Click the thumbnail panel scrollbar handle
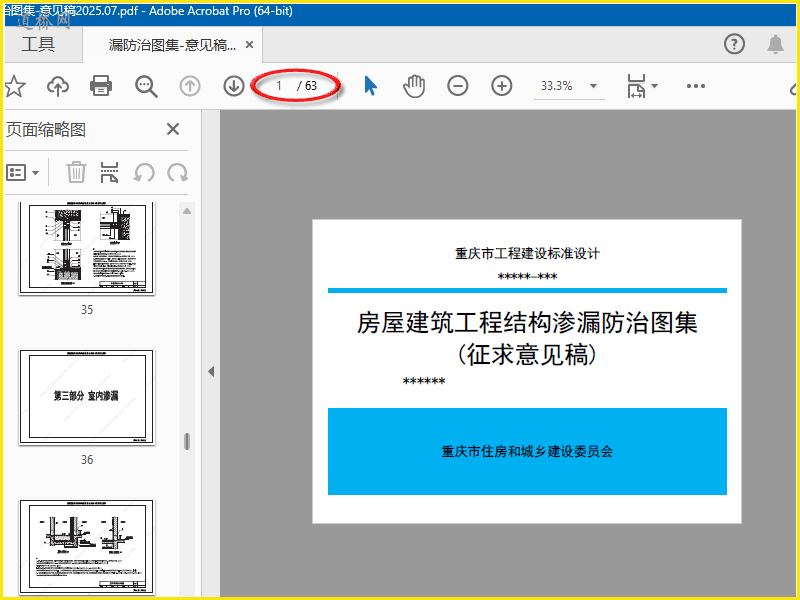Image resolution: width=800 pixels, height=600 pixels. pyautogui.click(x=187, y=441)
